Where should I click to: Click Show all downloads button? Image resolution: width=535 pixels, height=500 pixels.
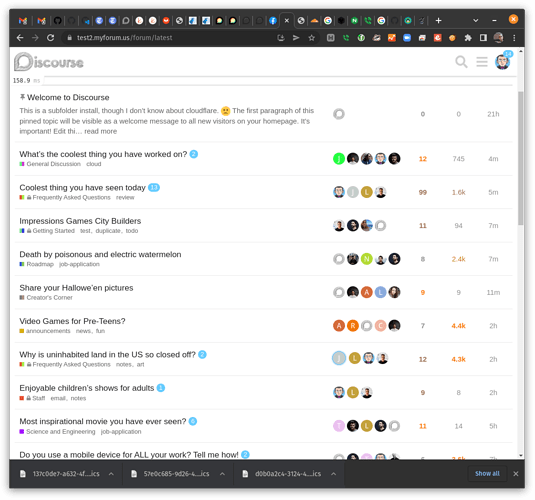pos(487,474)
